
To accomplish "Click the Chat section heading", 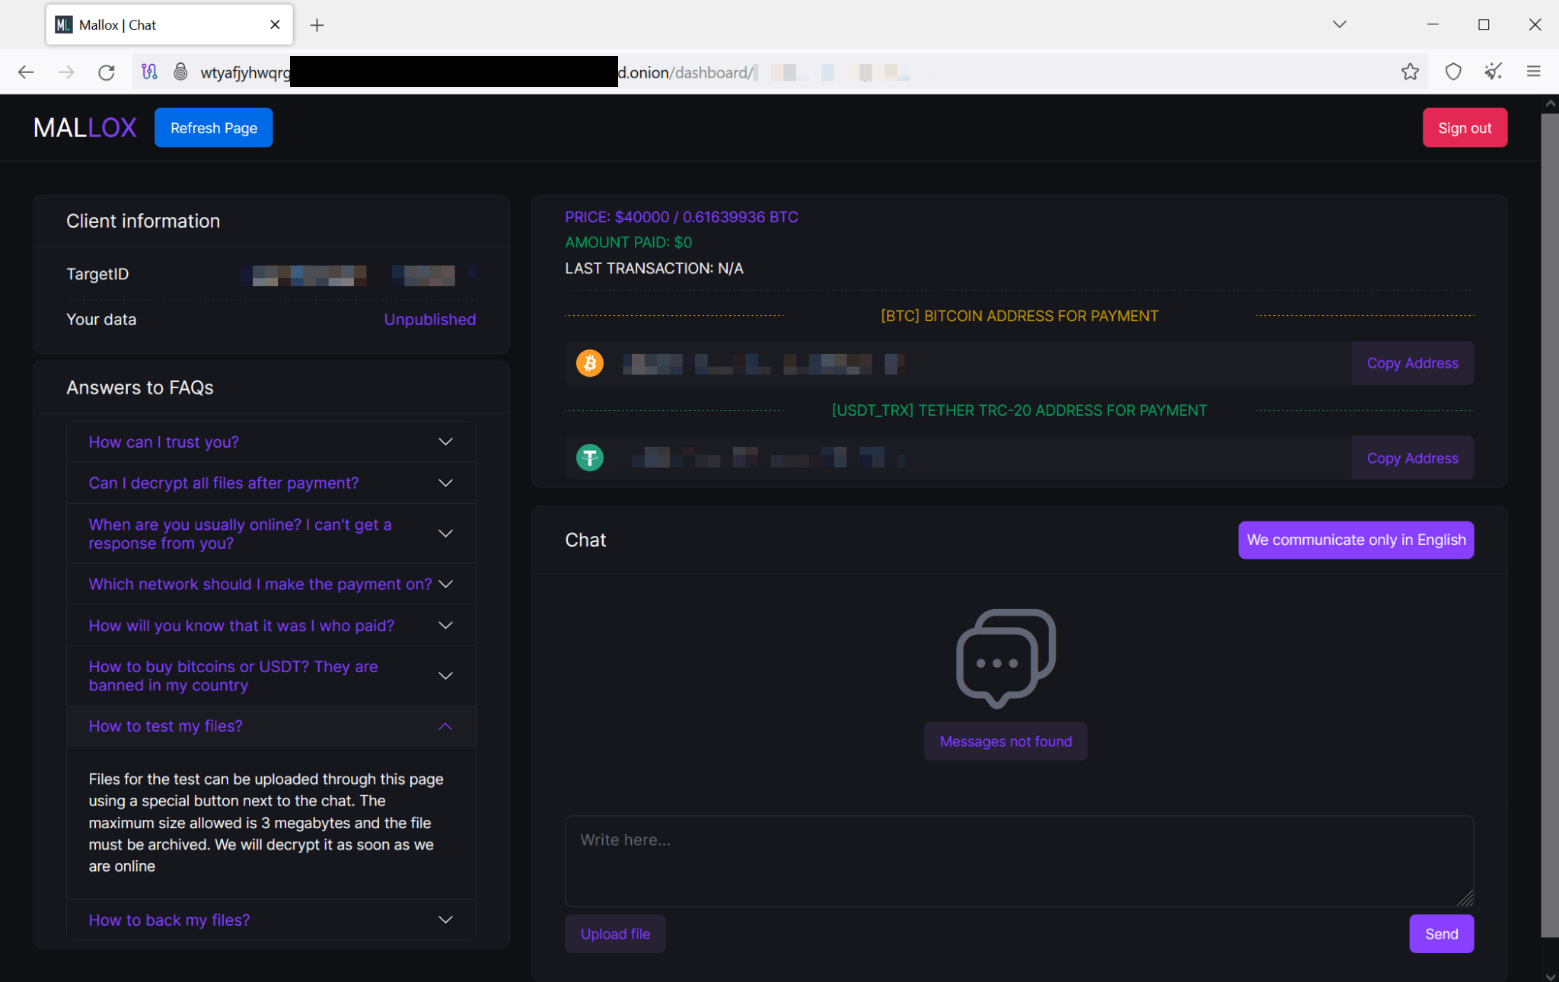I will (x=586, y=540).
